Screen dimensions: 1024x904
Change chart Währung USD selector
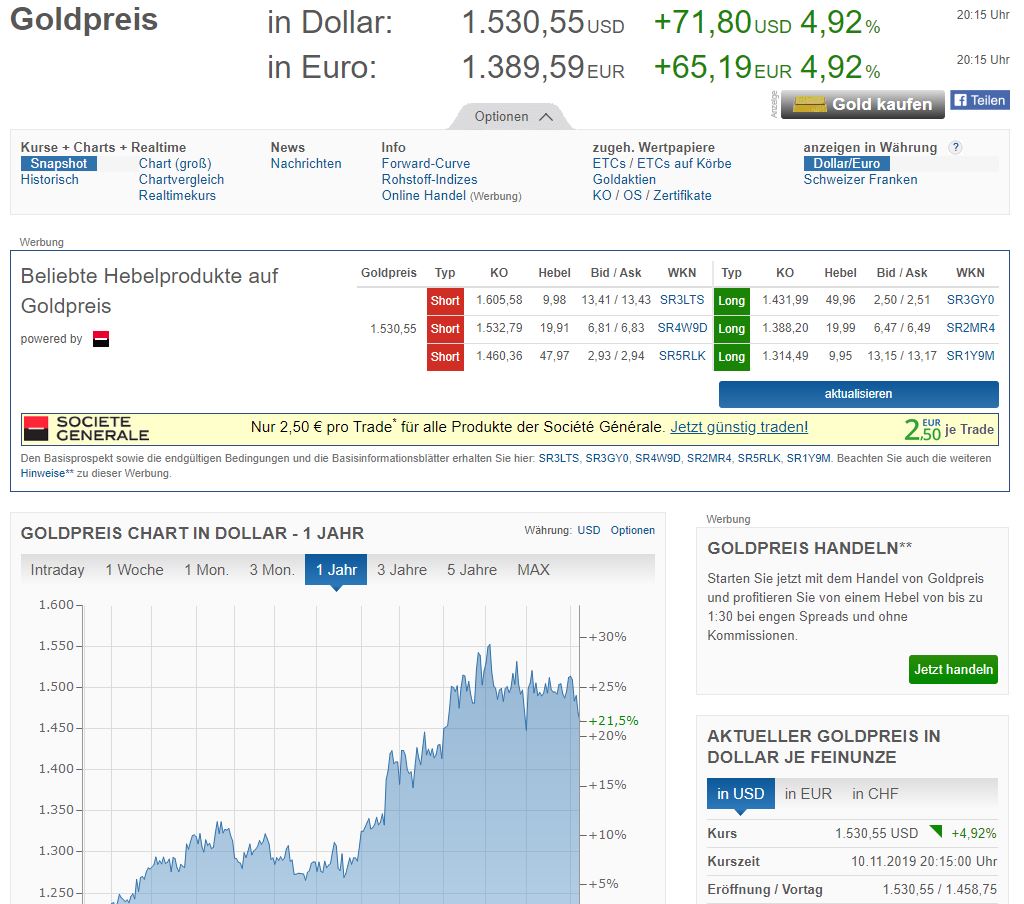coord(589,530)
